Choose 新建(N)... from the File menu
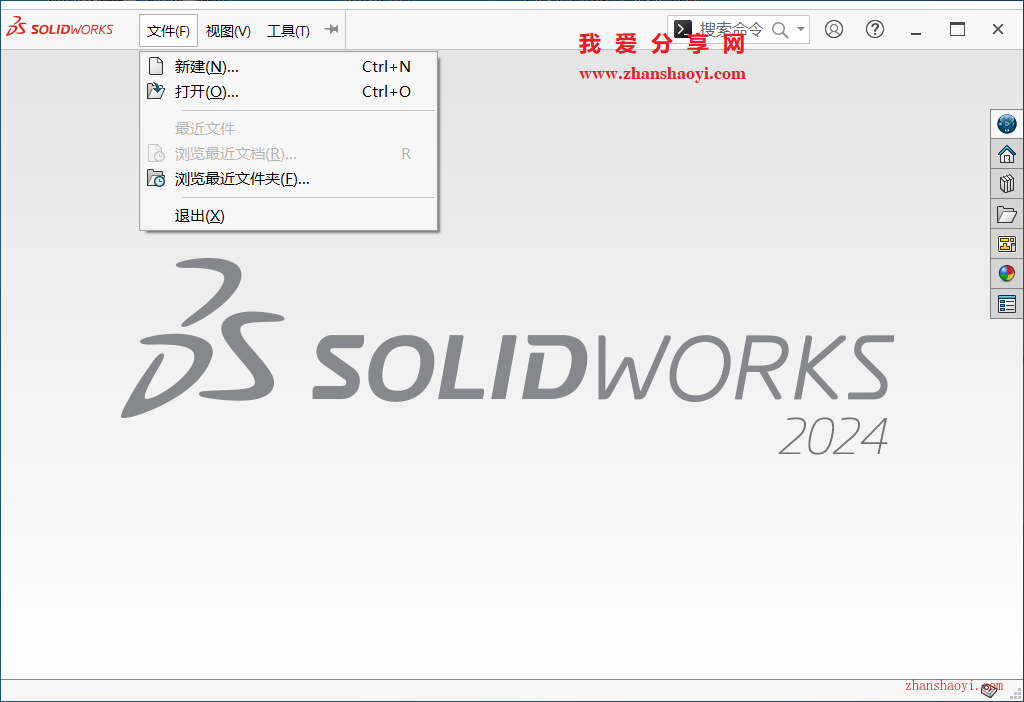 (x=288, y=67)
